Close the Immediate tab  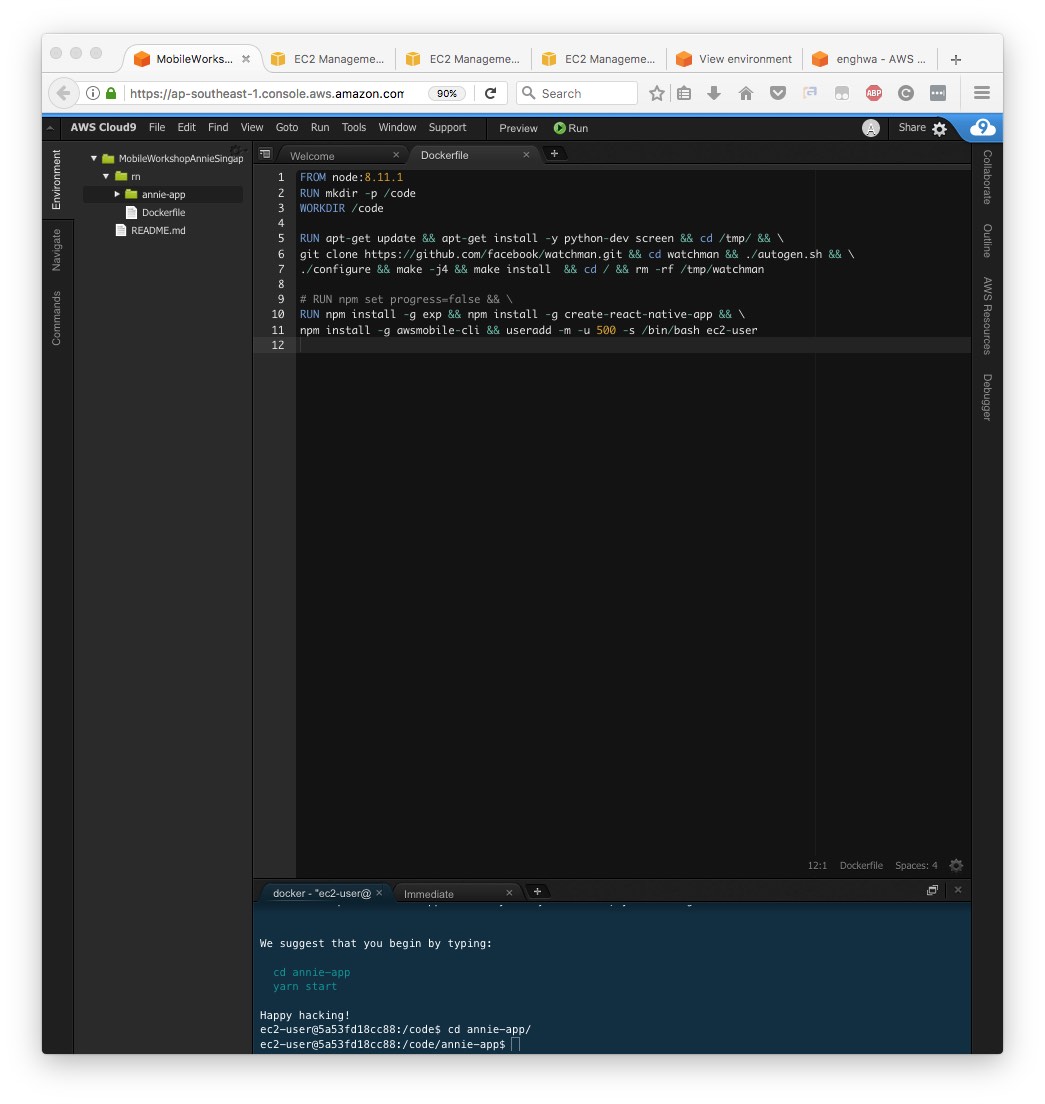point(509,893)
